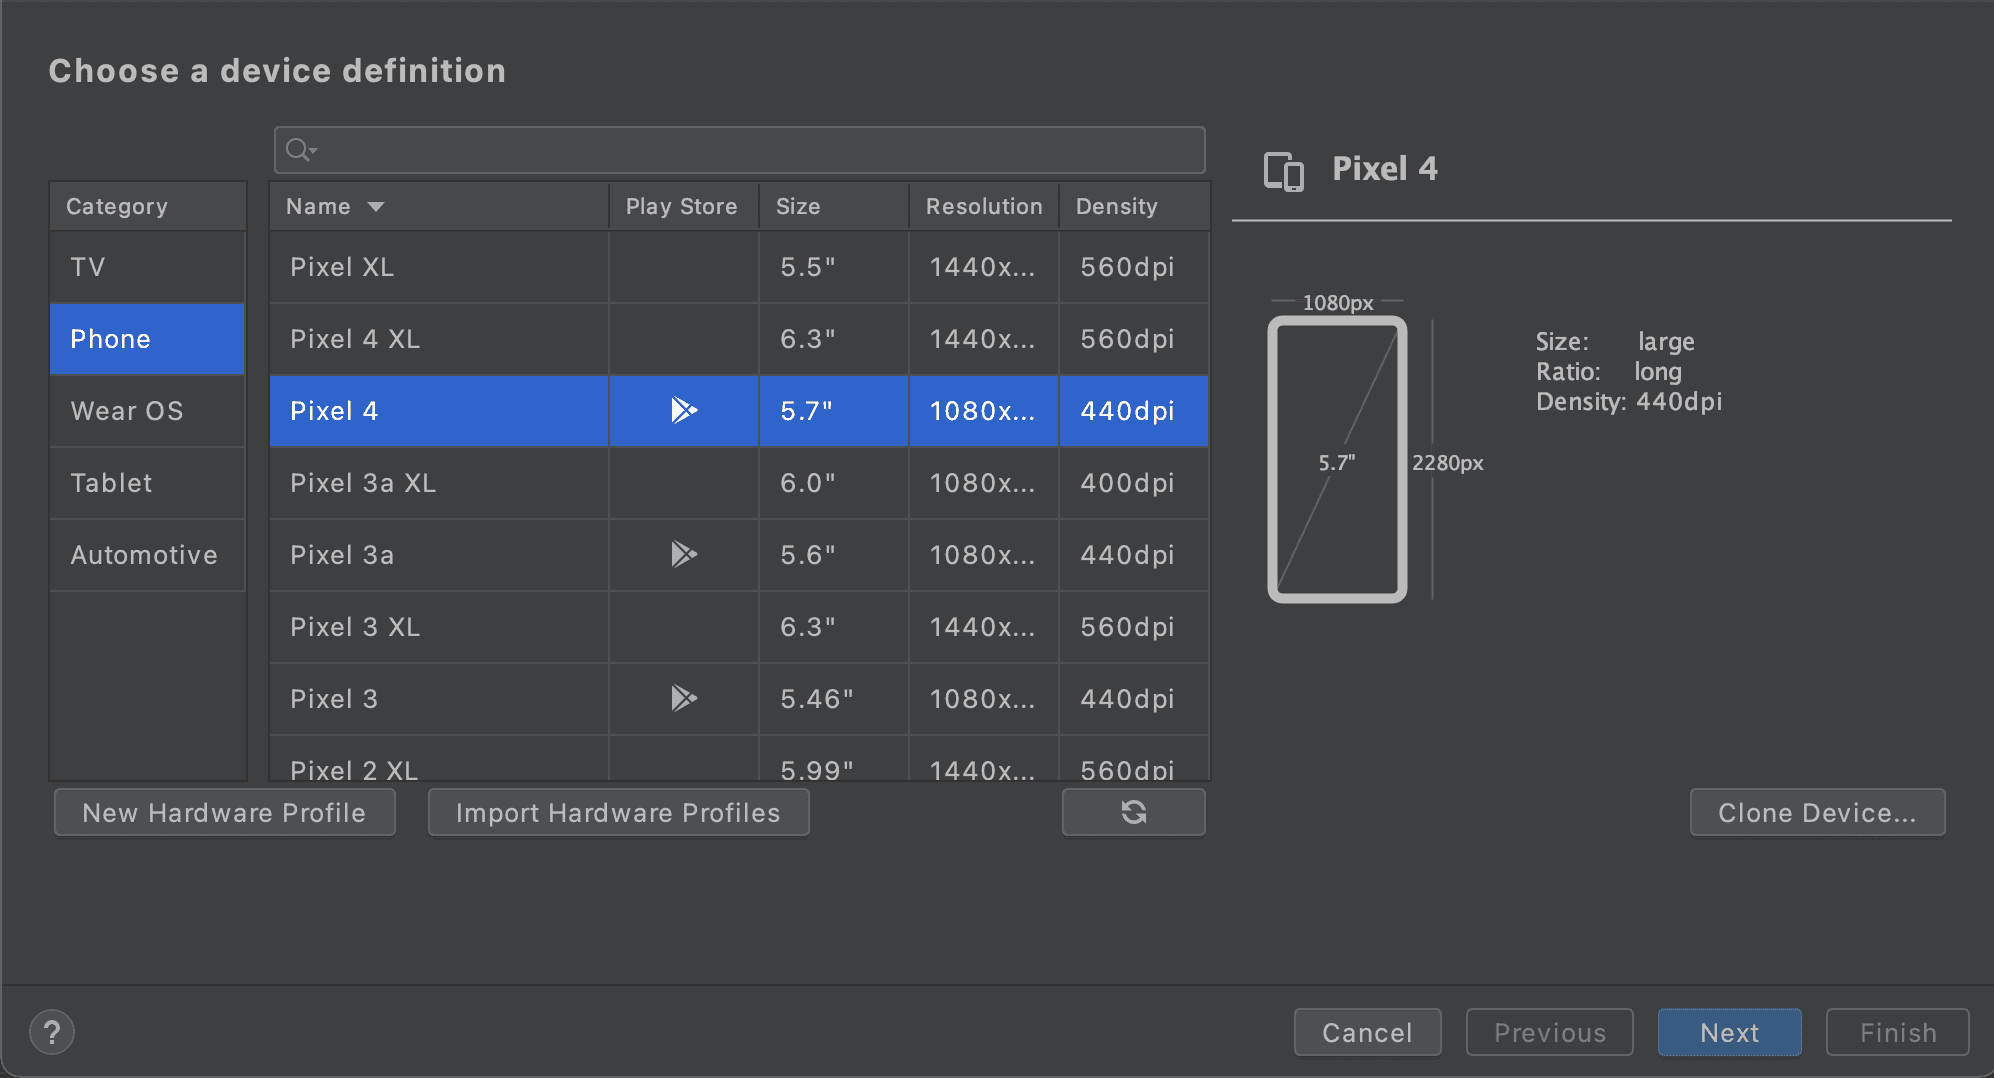Screen dimensions: 1994x1078
Task: Select the Pixel 3 XL device row
Action: (739, 627)
